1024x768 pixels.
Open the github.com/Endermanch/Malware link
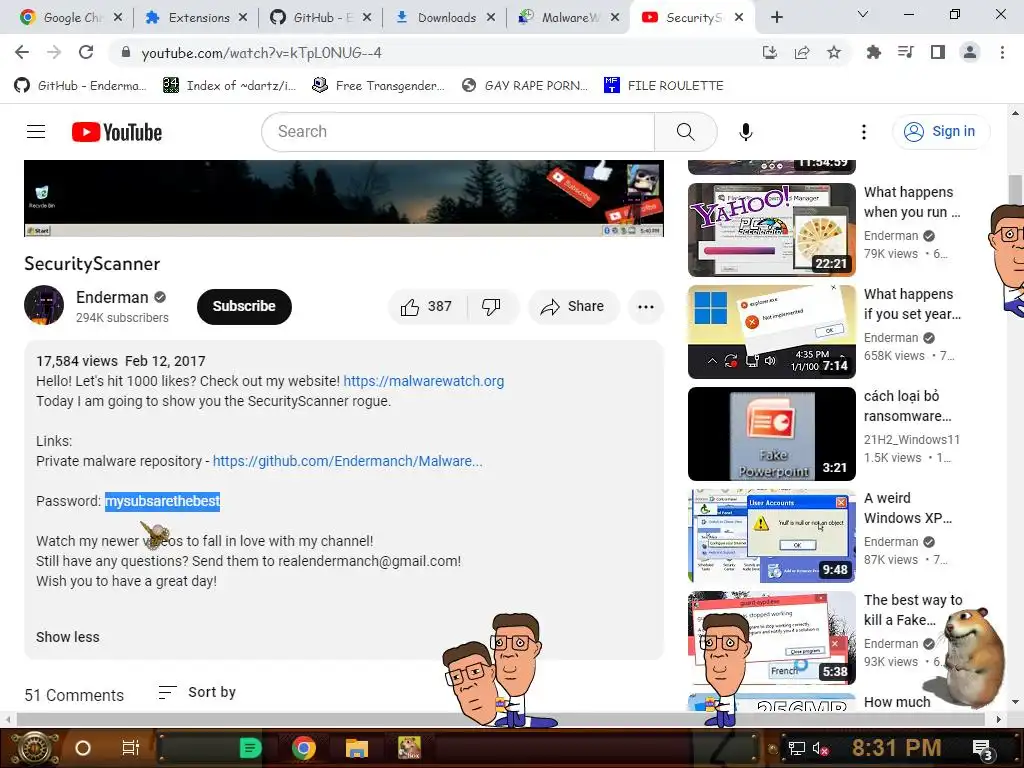[347, 461]
